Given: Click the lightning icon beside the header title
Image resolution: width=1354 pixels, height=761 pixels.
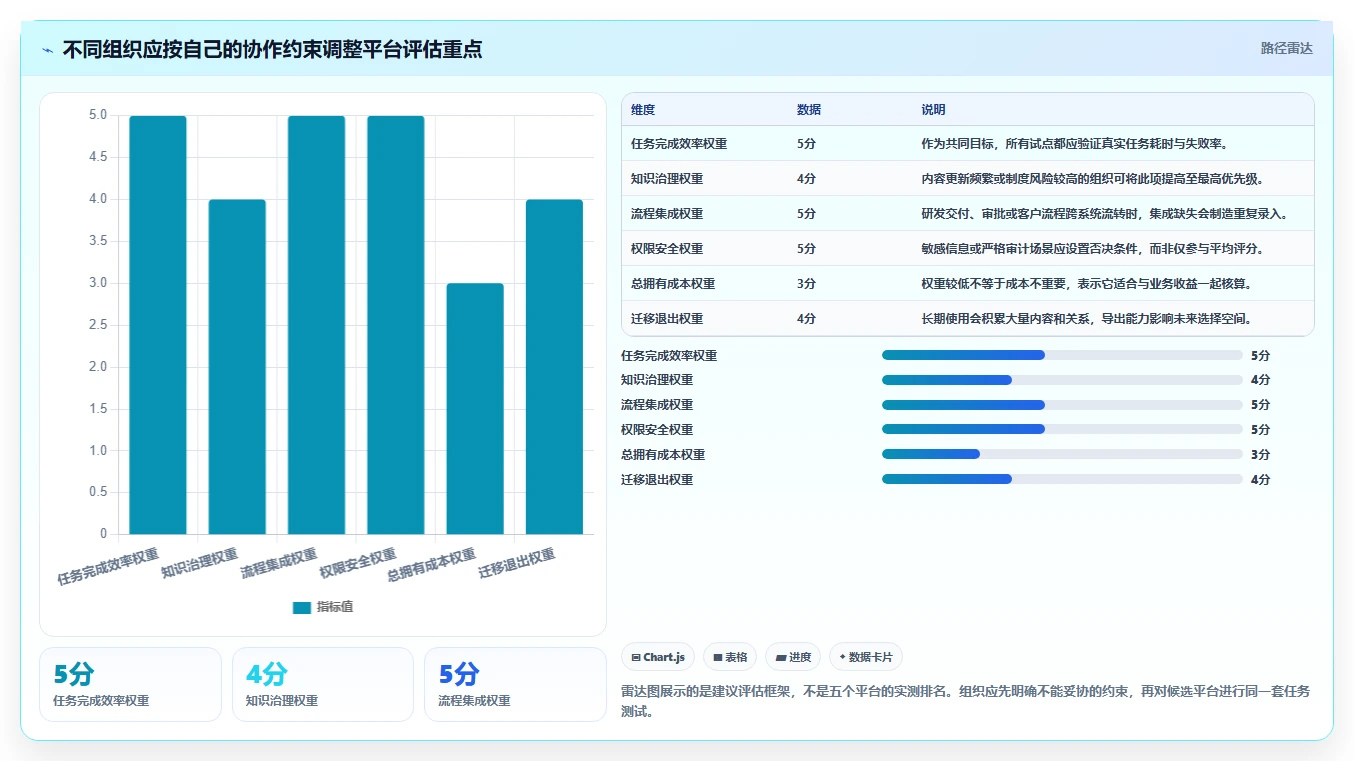Looking at the screenshot, I should click(x=48, y=49).
